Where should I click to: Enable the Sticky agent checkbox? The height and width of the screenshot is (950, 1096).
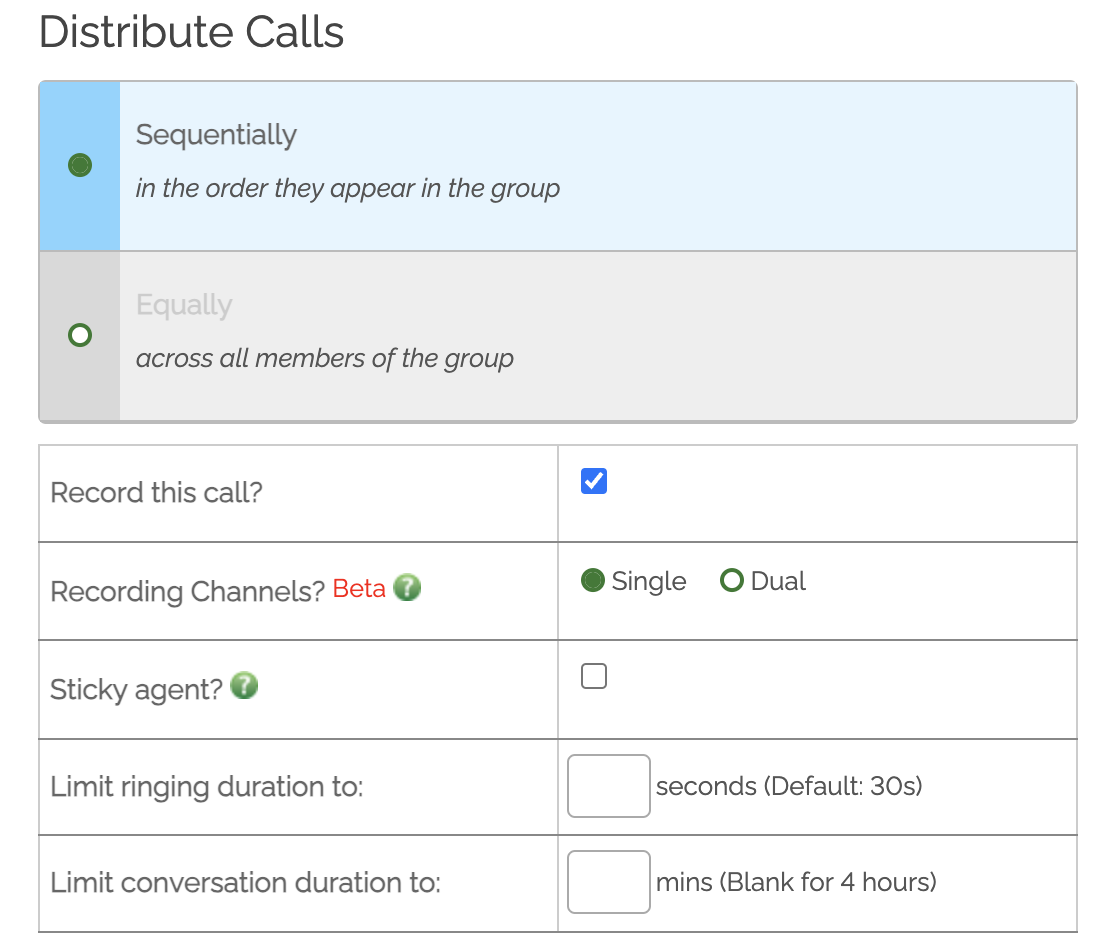(594, 677)
